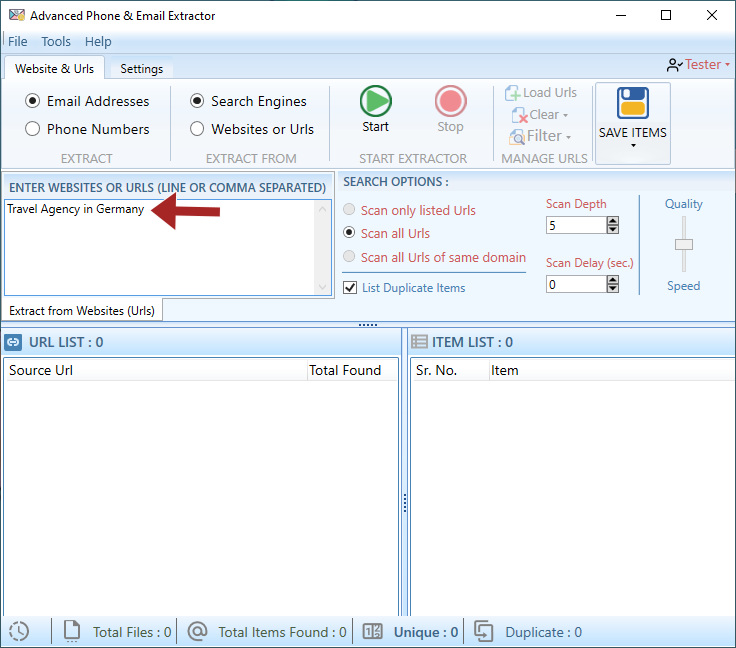Click the Unique counter icon

[x=373, y=632]
